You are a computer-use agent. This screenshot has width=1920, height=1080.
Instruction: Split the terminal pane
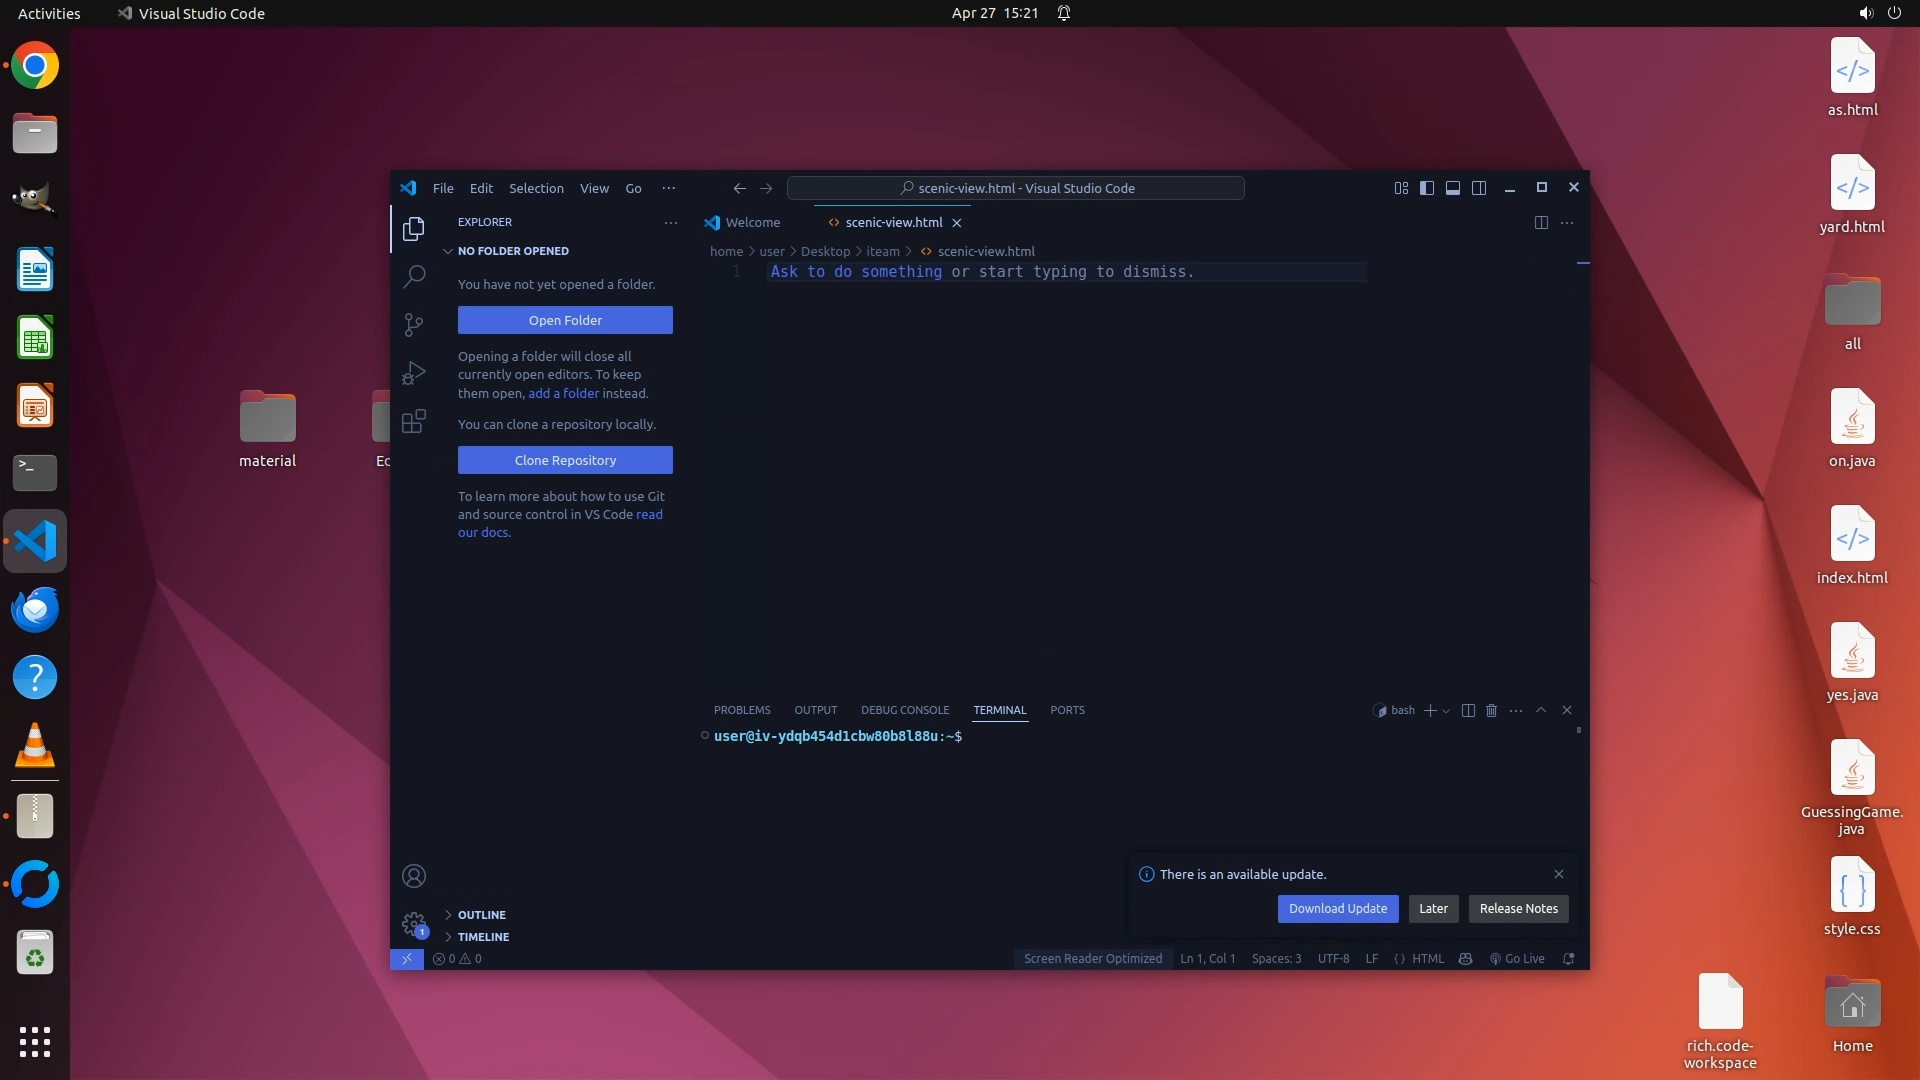(x=1468, y=710)
